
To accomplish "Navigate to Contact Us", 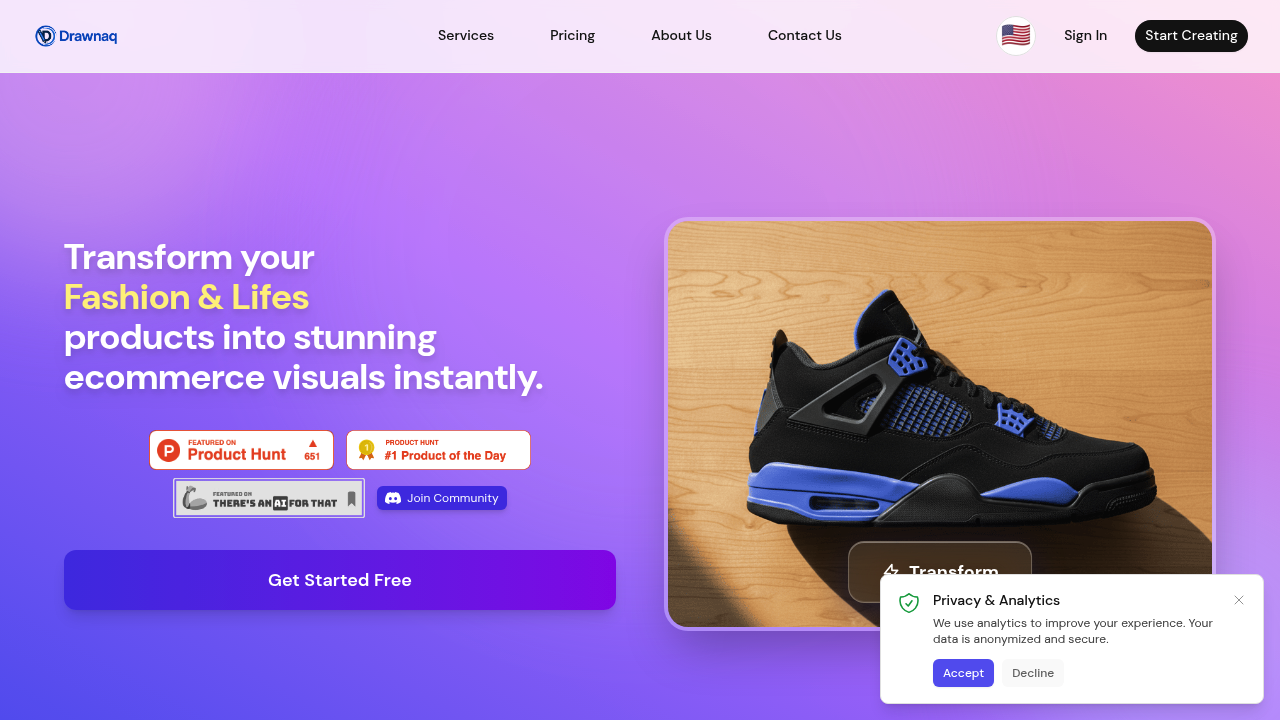I will tap(805, 36).
